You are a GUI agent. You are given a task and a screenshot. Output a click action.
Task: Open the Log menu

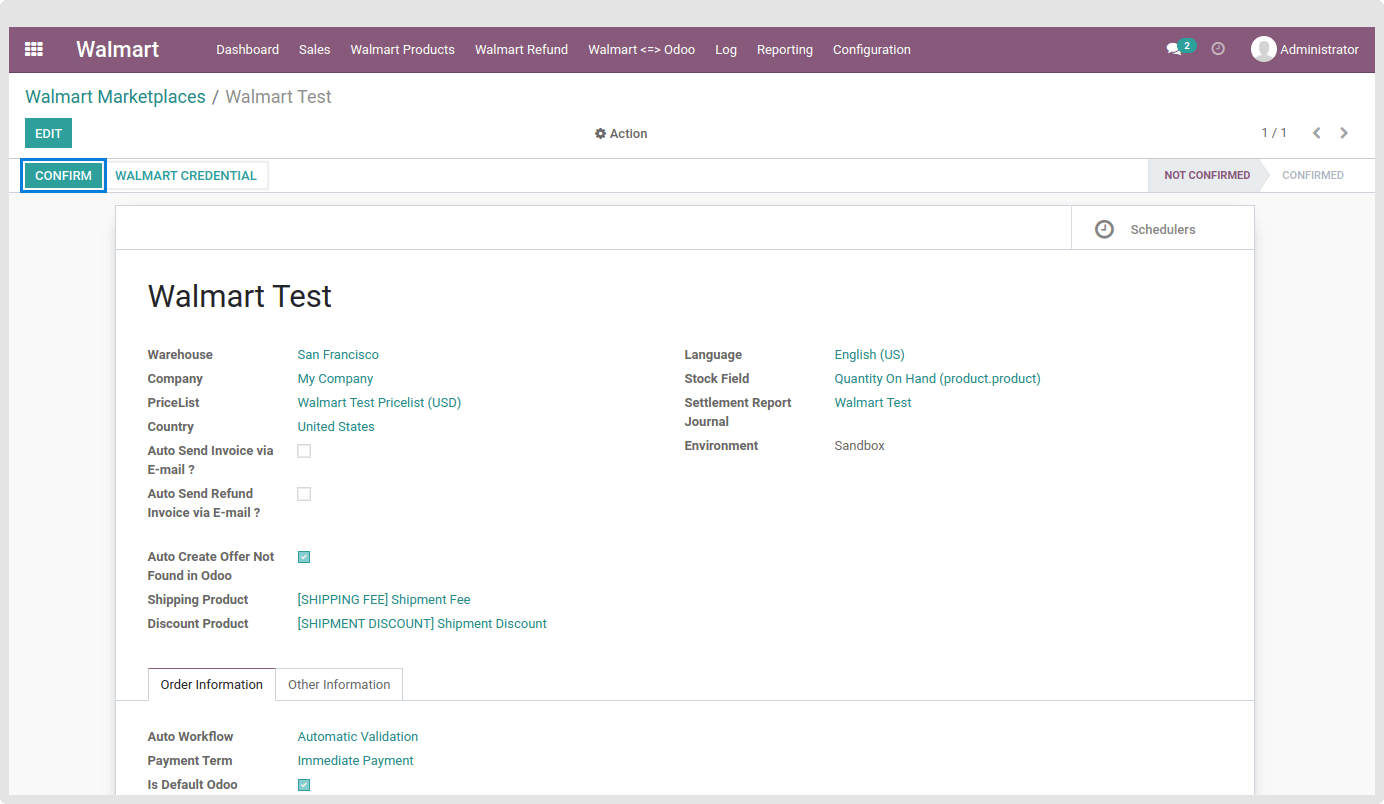pos(726,49)
